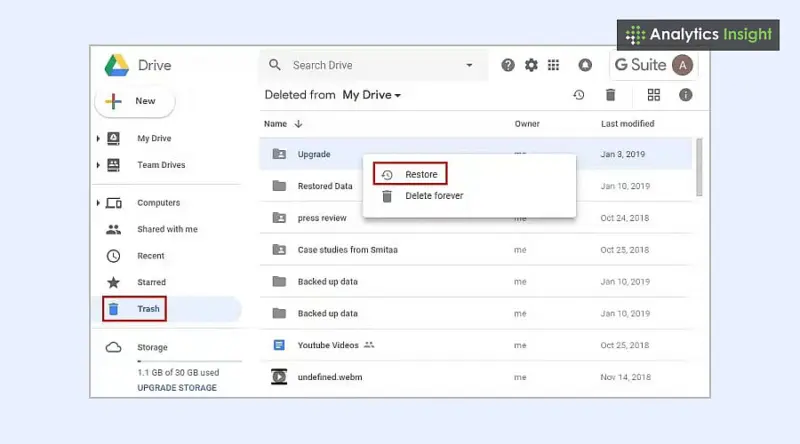Image resolution: width=800 pixels, height=444 pixels.
Task: Click the user account avatar
Action: pyautogui.click(x=682, y=65)
